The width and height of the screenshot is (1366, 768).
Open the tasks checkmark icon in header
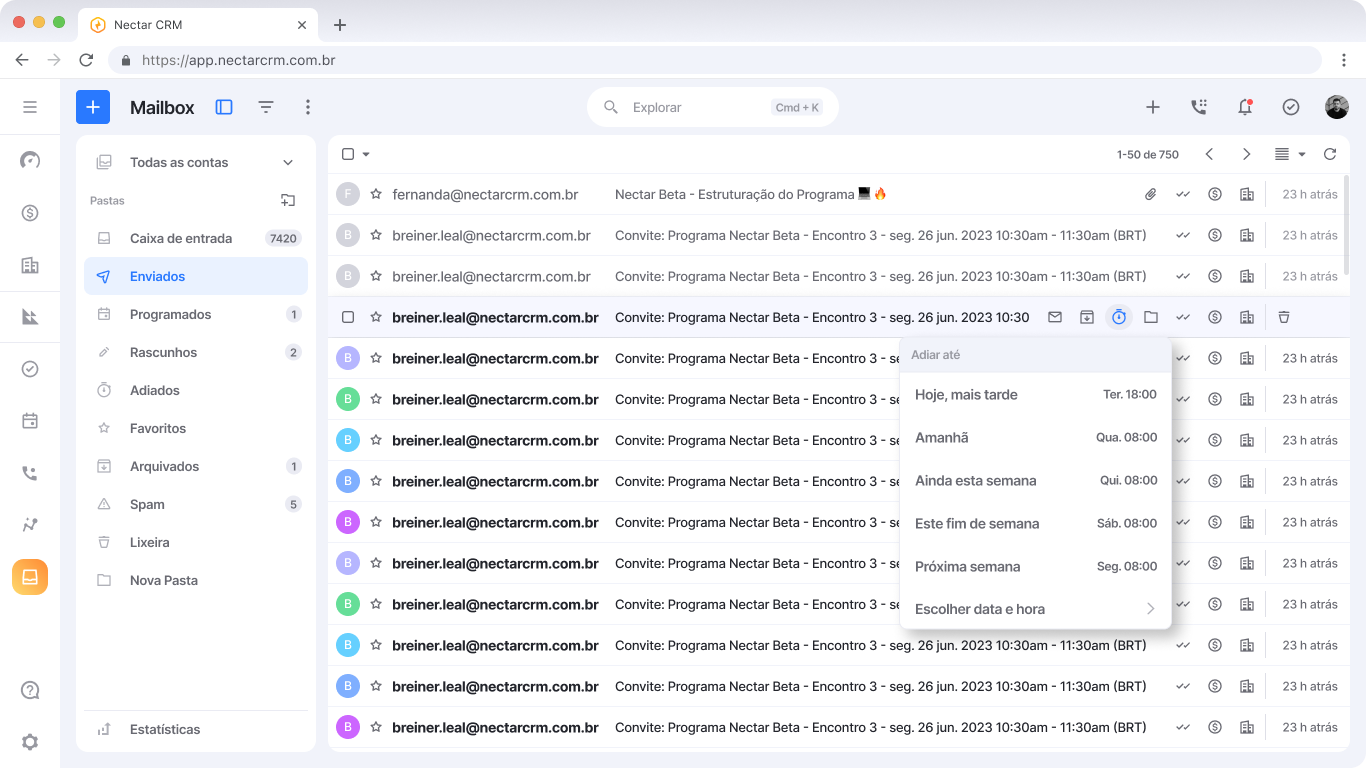coord(1291,107)
